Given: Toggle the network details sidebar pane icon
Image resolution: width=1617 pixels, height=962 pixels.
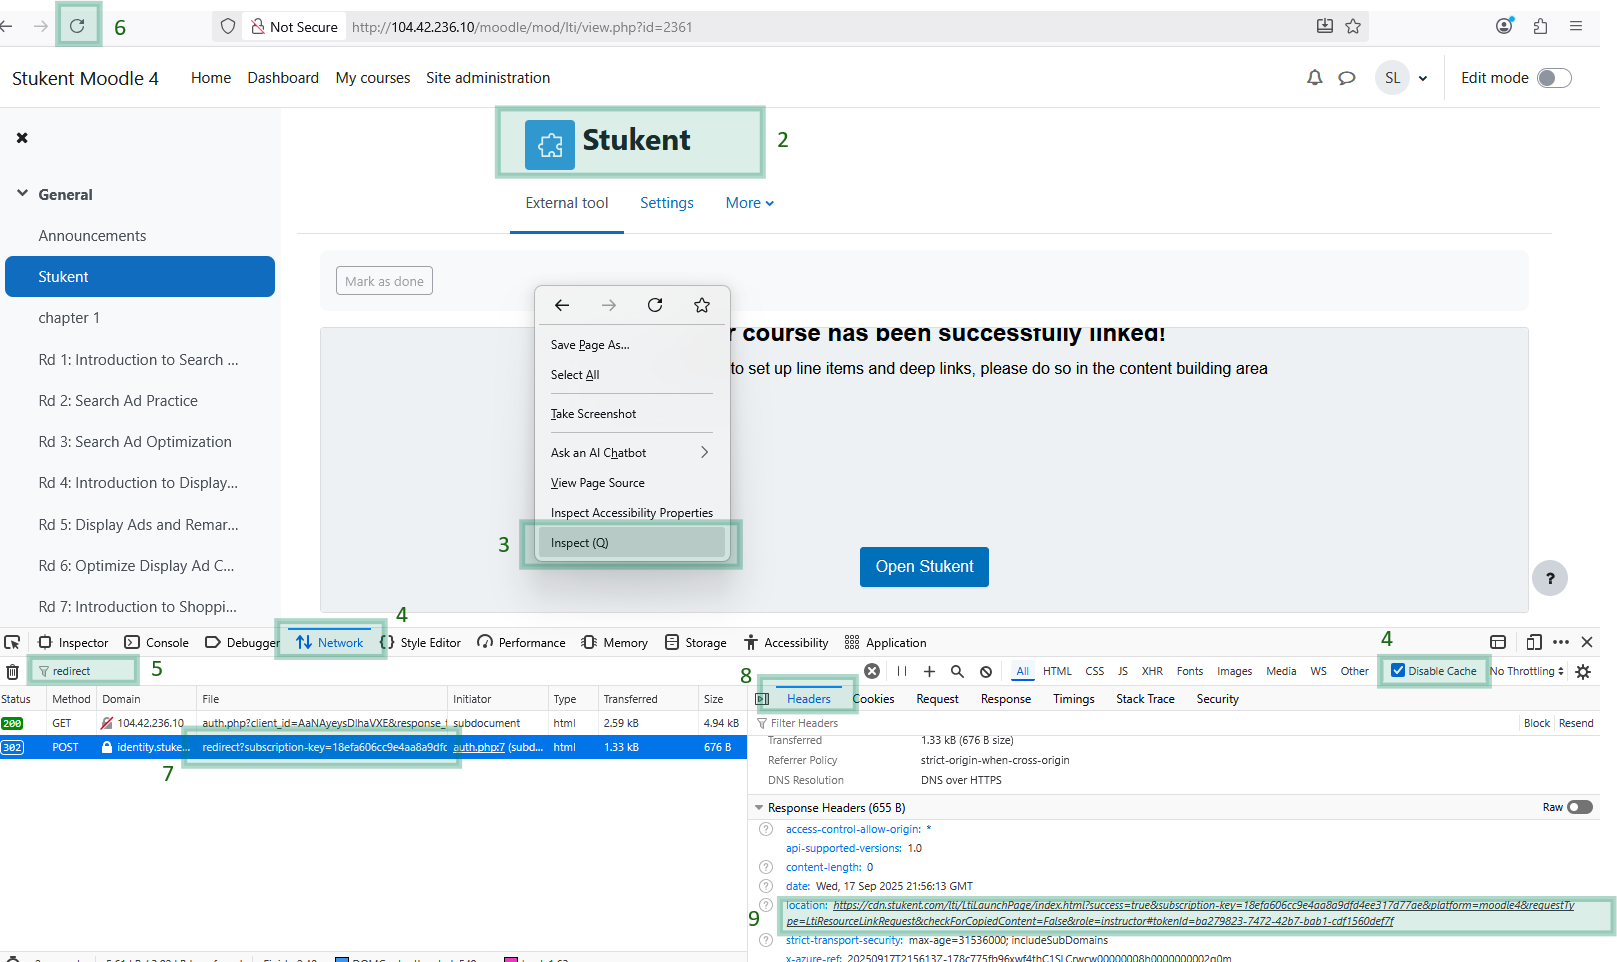Looking at the screenshot, I should (x=762, y=699).
